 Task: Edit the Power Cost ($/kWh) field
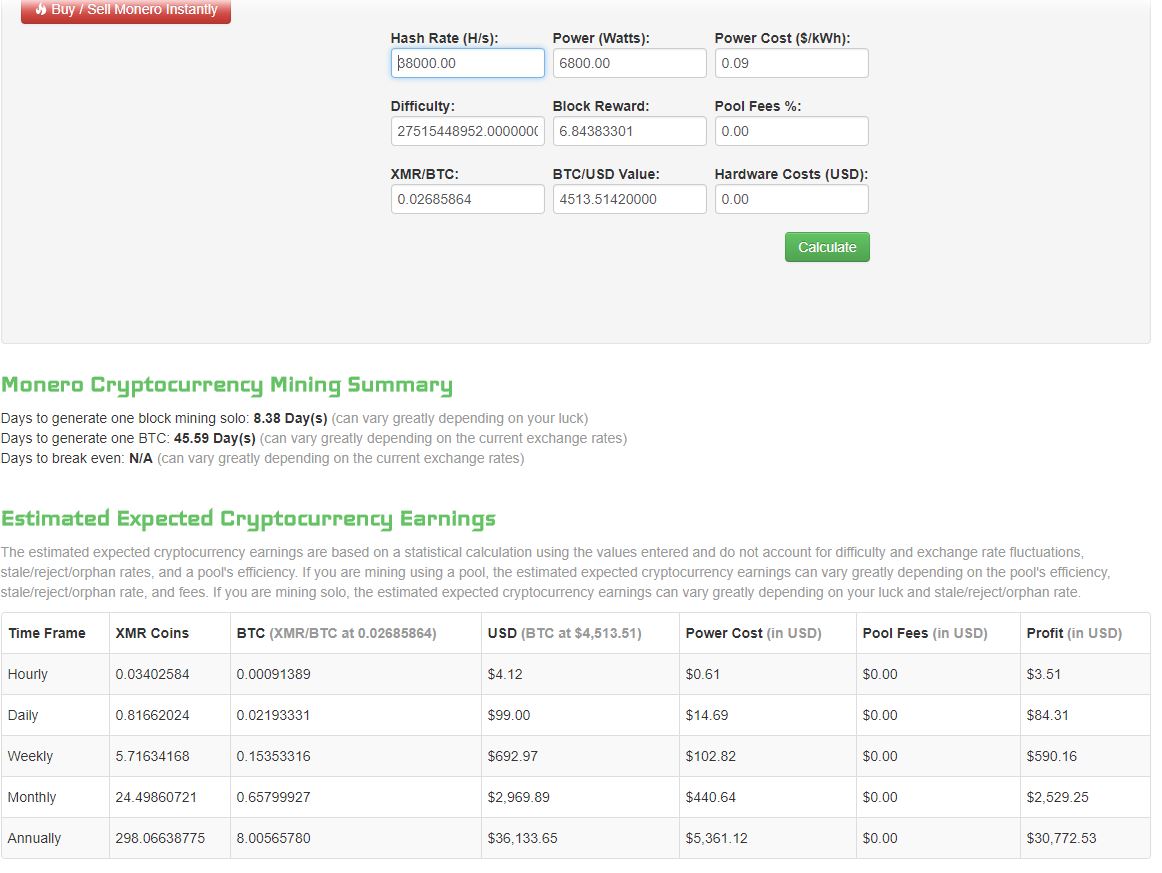791,63
